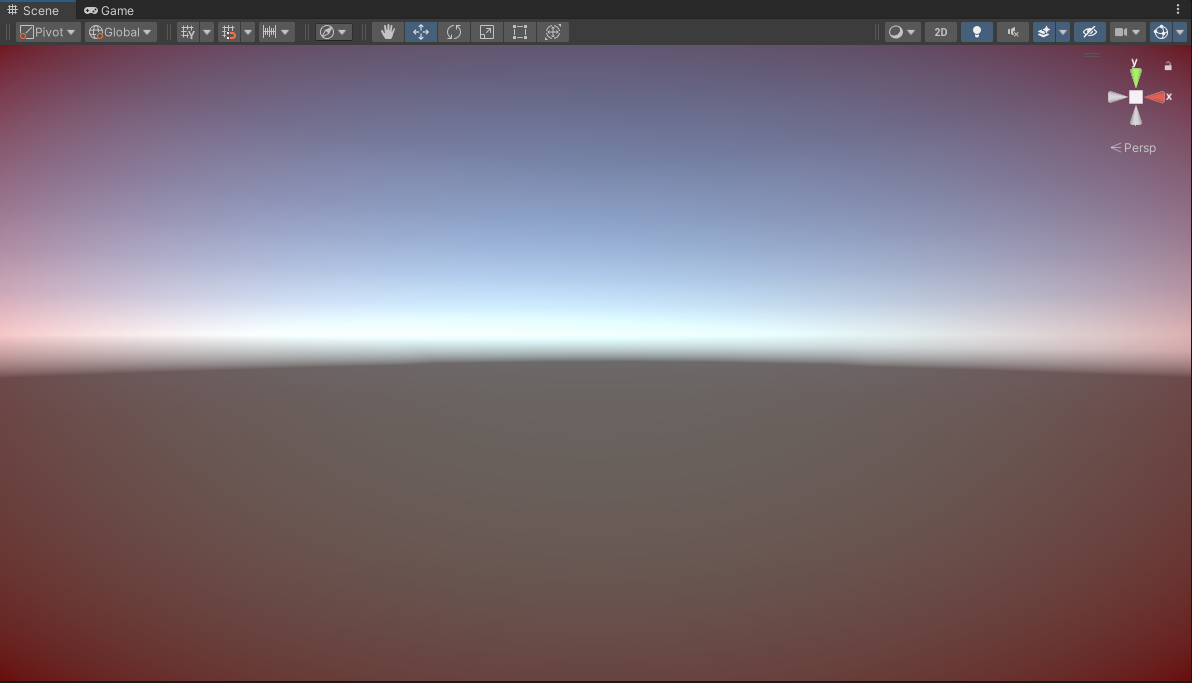1192x683 pixels.
Task: Toggle scene lighting with lightbulb button
Action: (x=977, y=32)
